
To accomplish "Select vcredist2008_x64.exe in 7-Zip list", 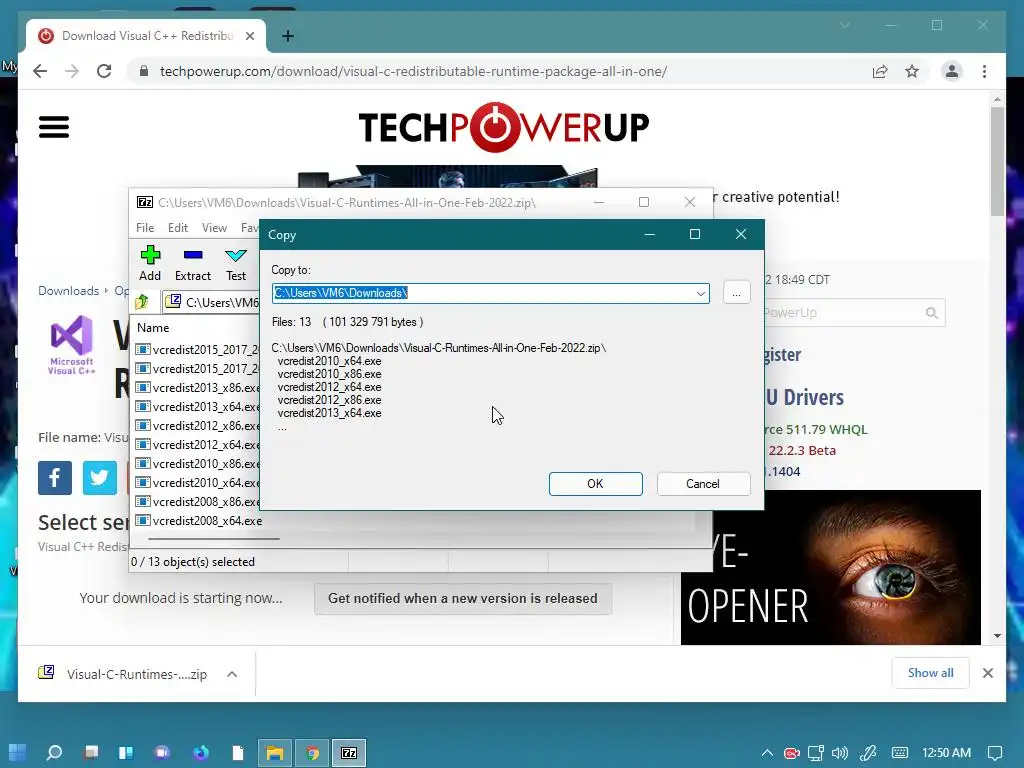I will click(x=199, y=521).
